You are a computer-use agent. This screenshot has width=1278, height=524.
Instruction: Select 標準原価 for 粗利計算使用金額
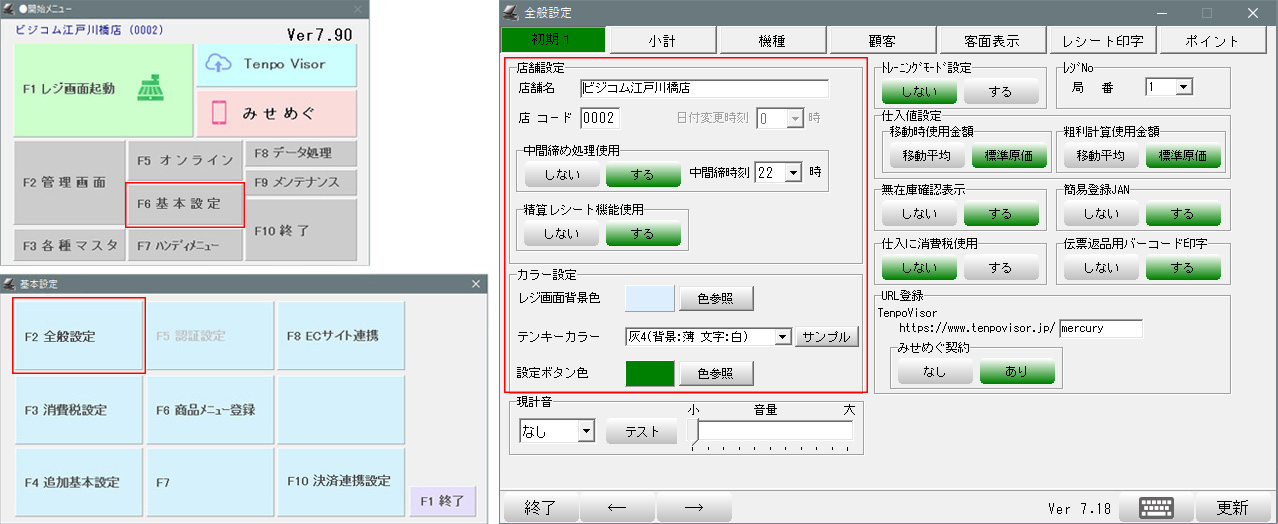(1183, 155)
